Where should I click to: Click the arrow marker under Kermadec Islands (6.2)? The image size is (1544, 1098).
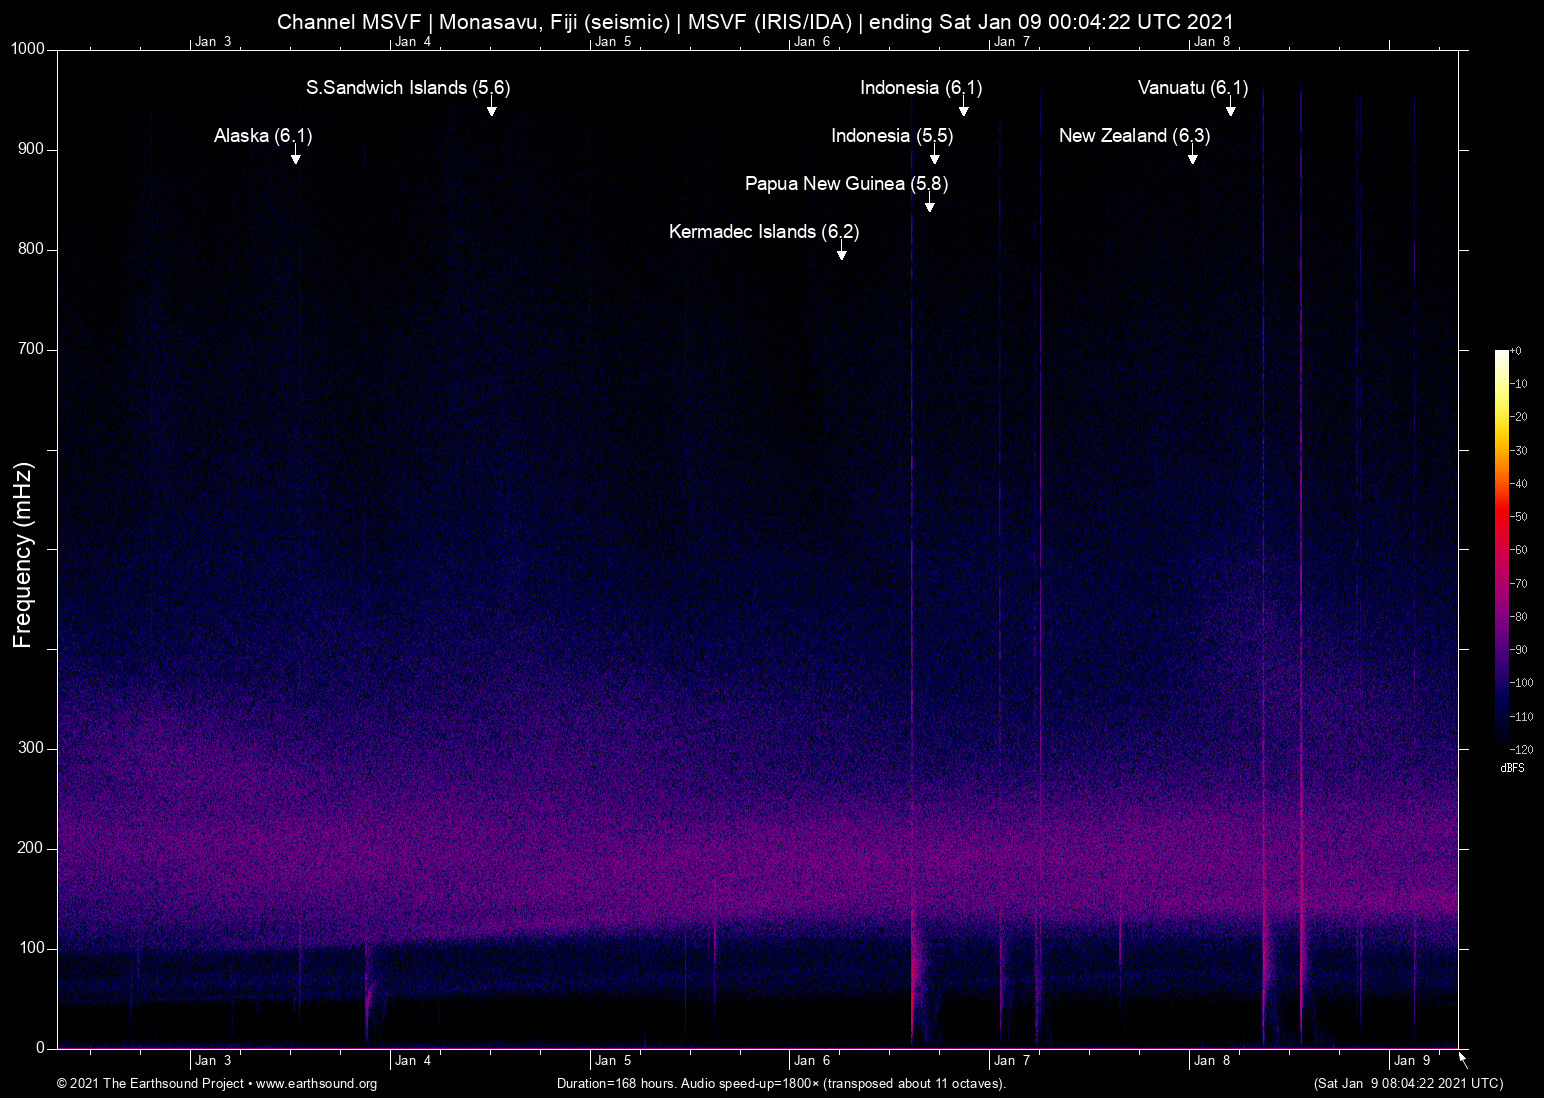(x=842, y=252)
